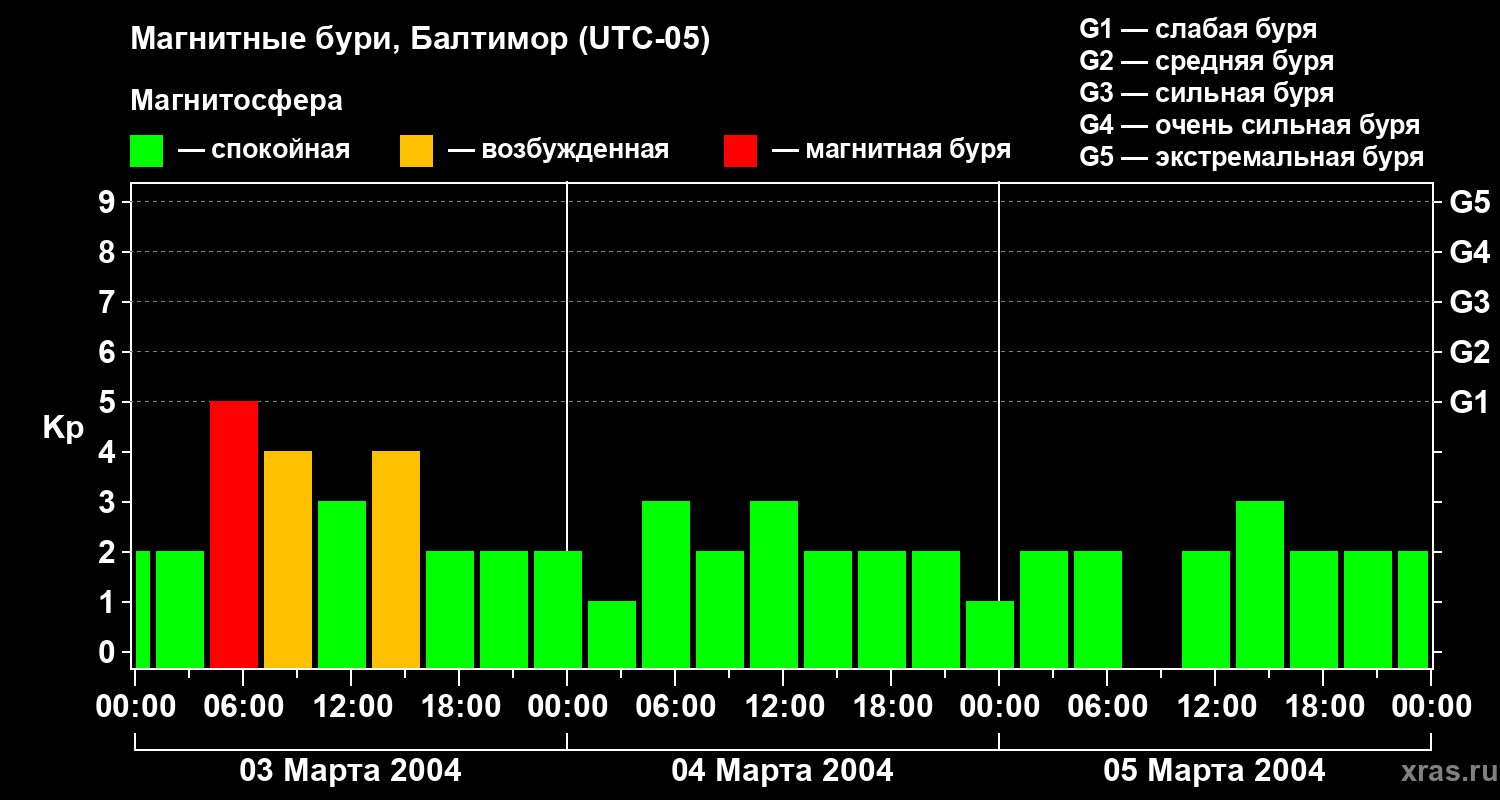1500x800 pixels.
Task: Click the '18:00' time label under 03 Марта
Action: (x=459, y=707)
